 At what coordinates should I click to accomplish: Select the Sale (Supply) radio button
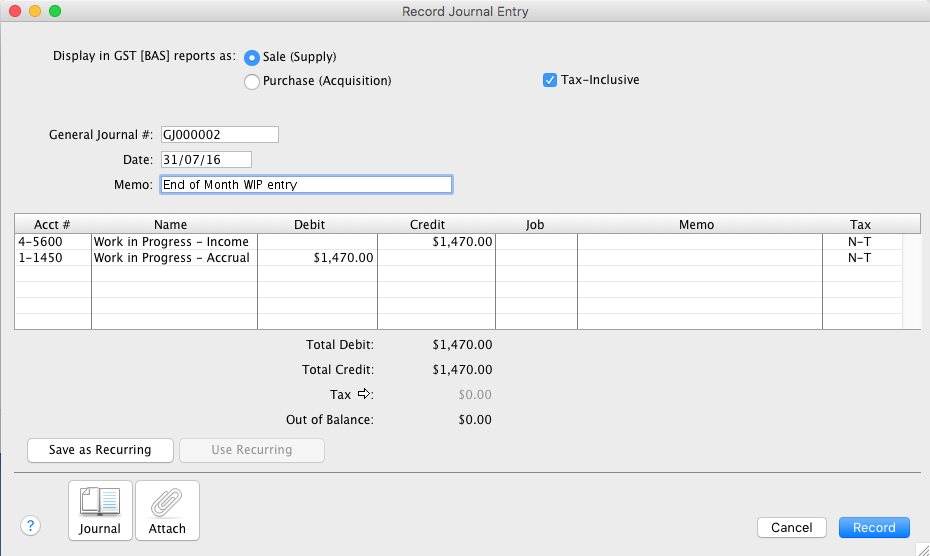click(x=252, y=57)
